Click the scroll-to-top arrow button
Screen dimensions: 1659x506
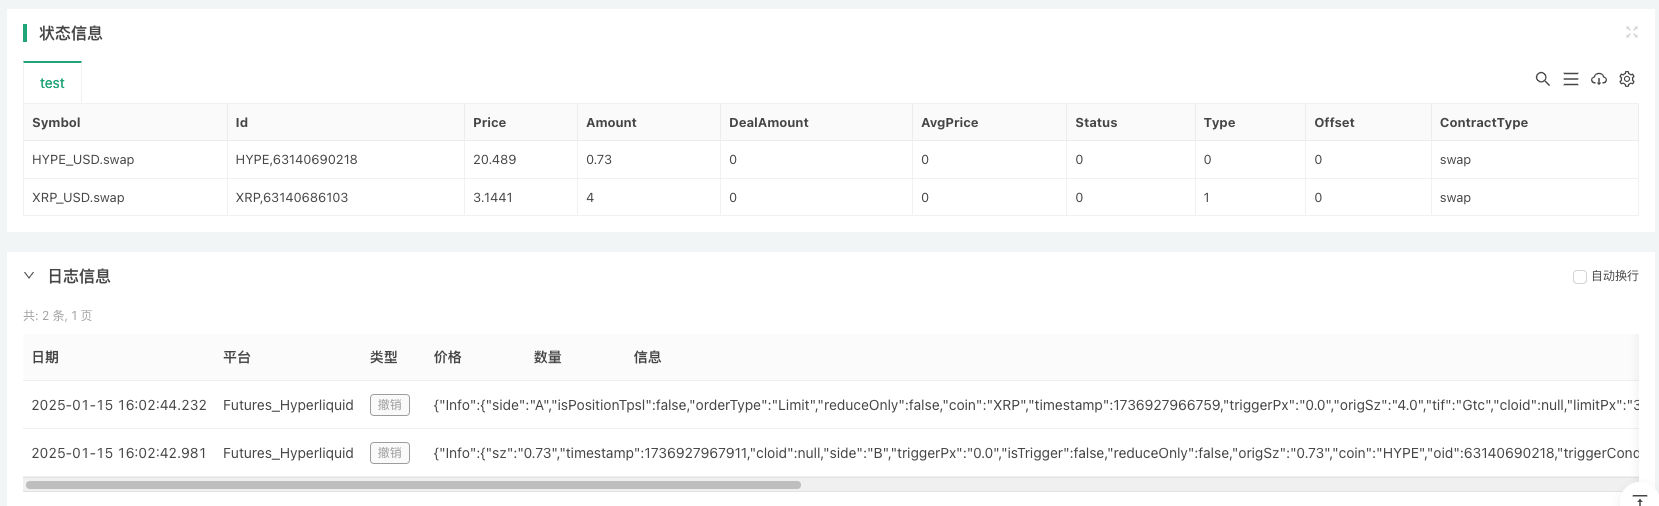pyautogui.click(x=1639, y=499)
